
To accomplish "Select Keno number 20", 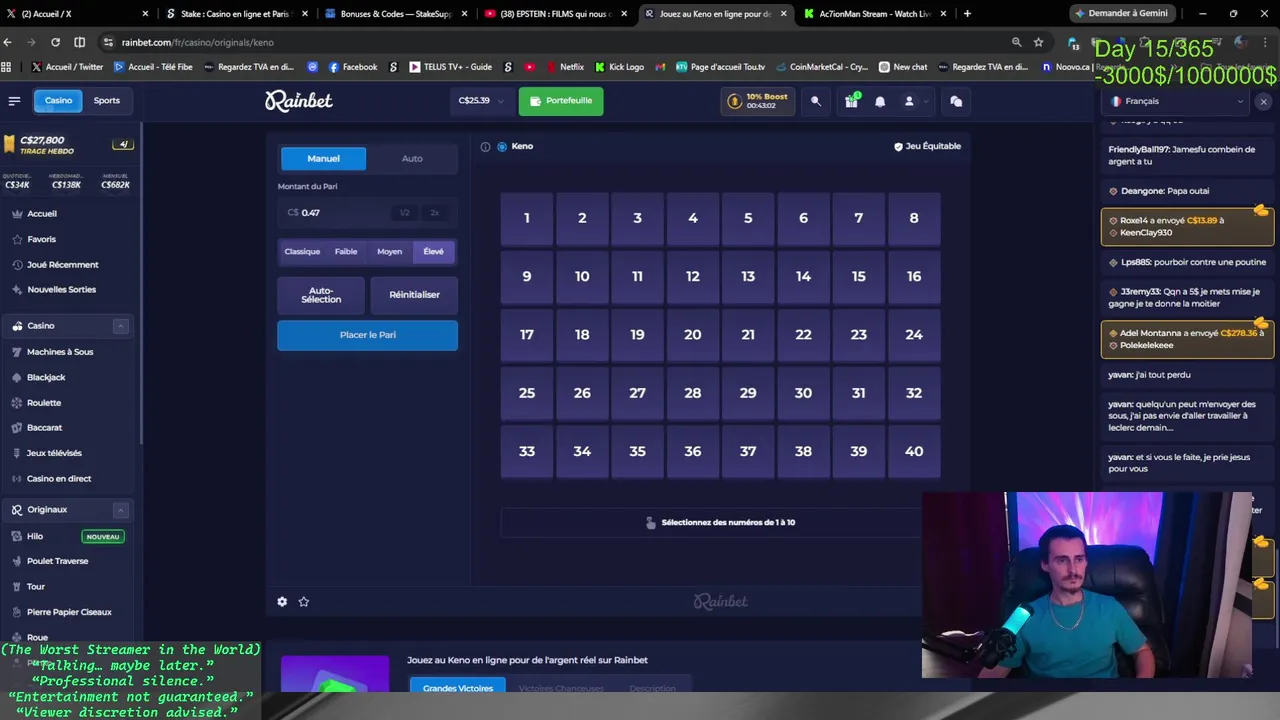I will click(x=692, y=335).
